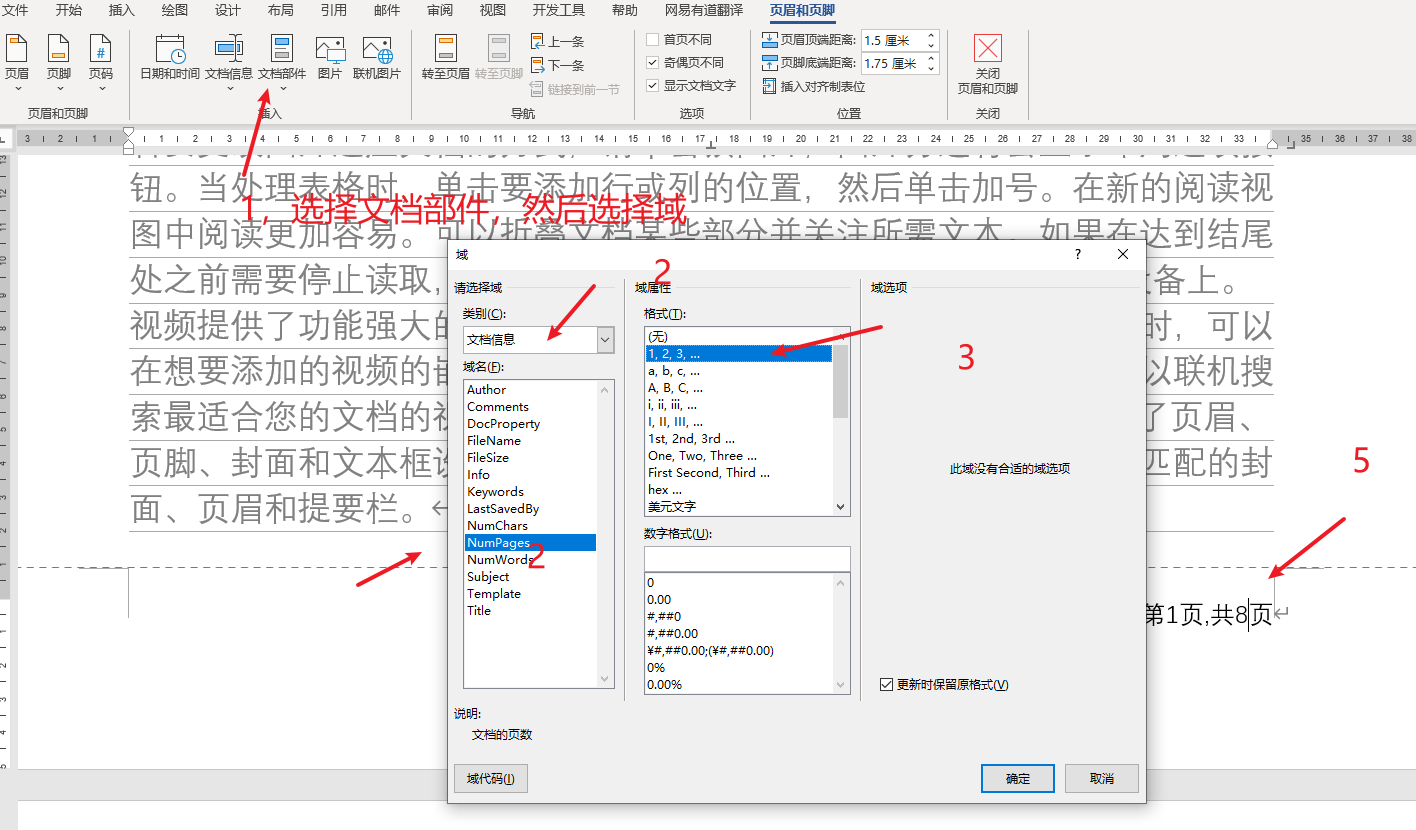
Task: Switch to the 布局 tab
Action: coord(281,10)
